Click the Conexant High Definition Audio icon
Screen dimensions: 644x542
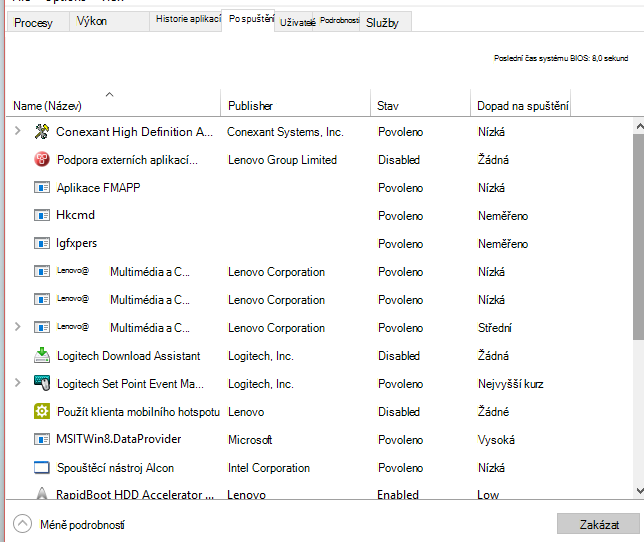coord(41,131)
